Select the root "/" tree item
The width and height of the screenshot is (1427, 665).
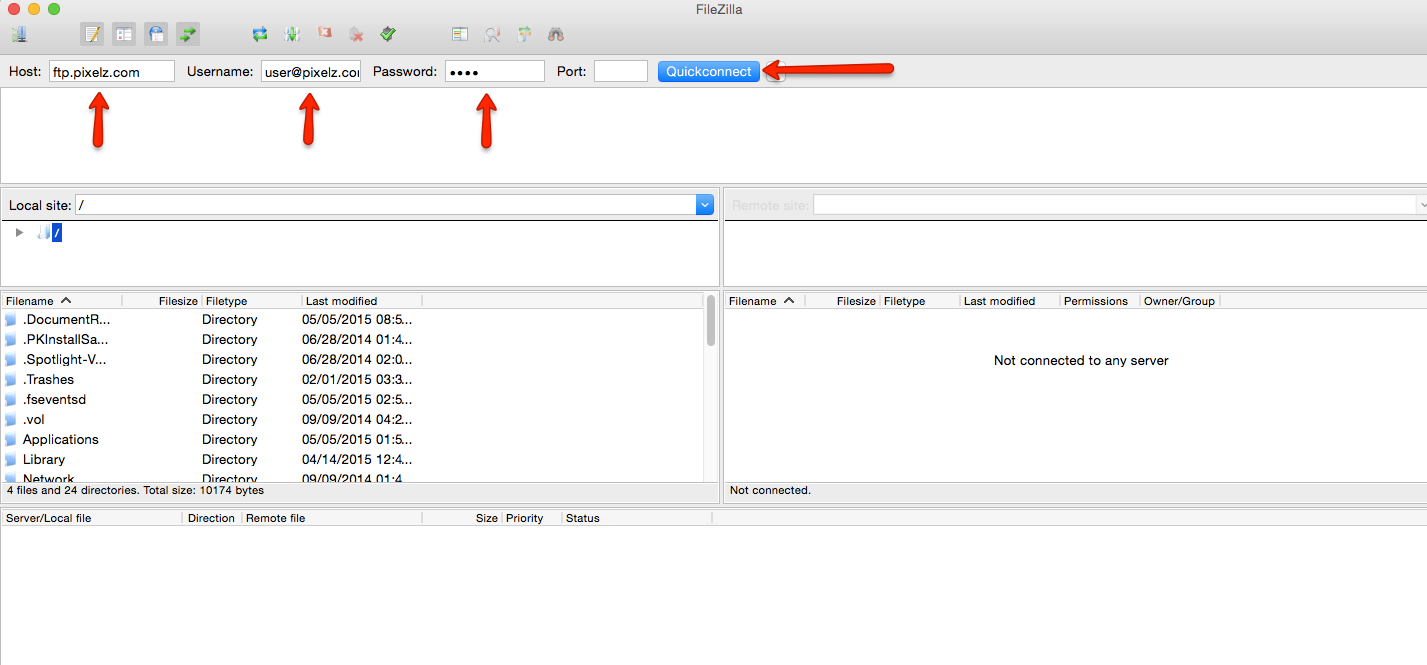tap(57, 233)
